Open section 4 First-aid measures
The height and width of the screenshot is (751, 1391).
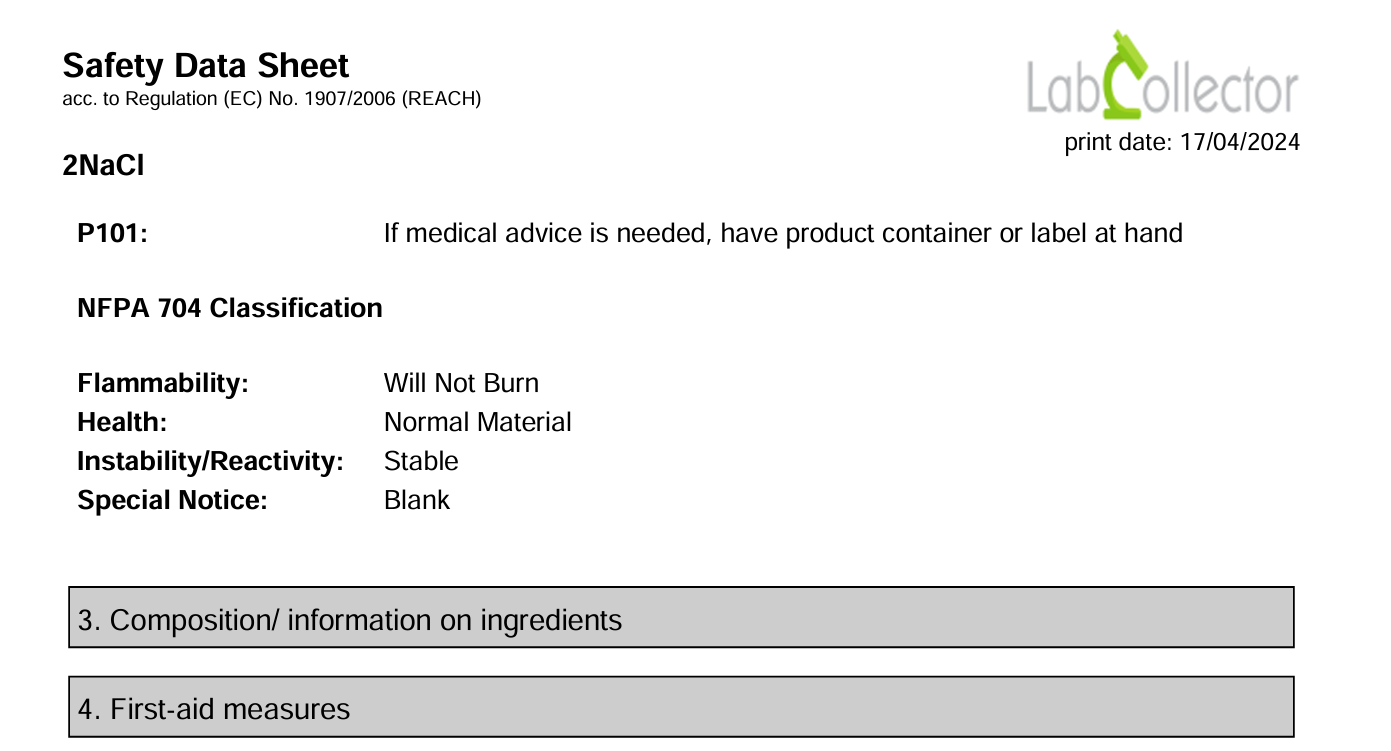pos(681,707)
